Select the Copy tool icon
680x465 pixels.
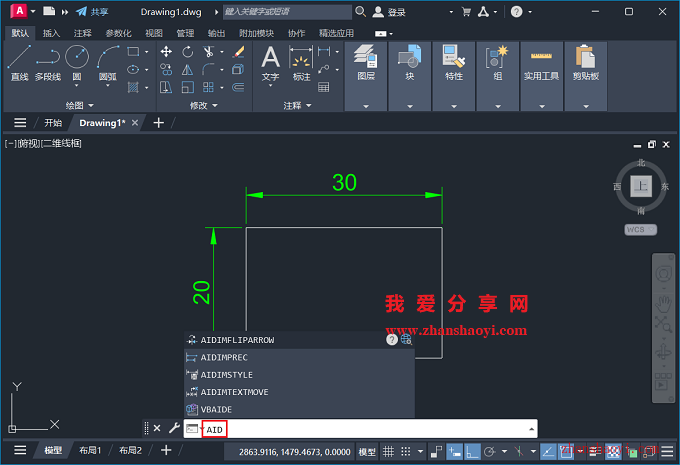click(x=166, y=69)
